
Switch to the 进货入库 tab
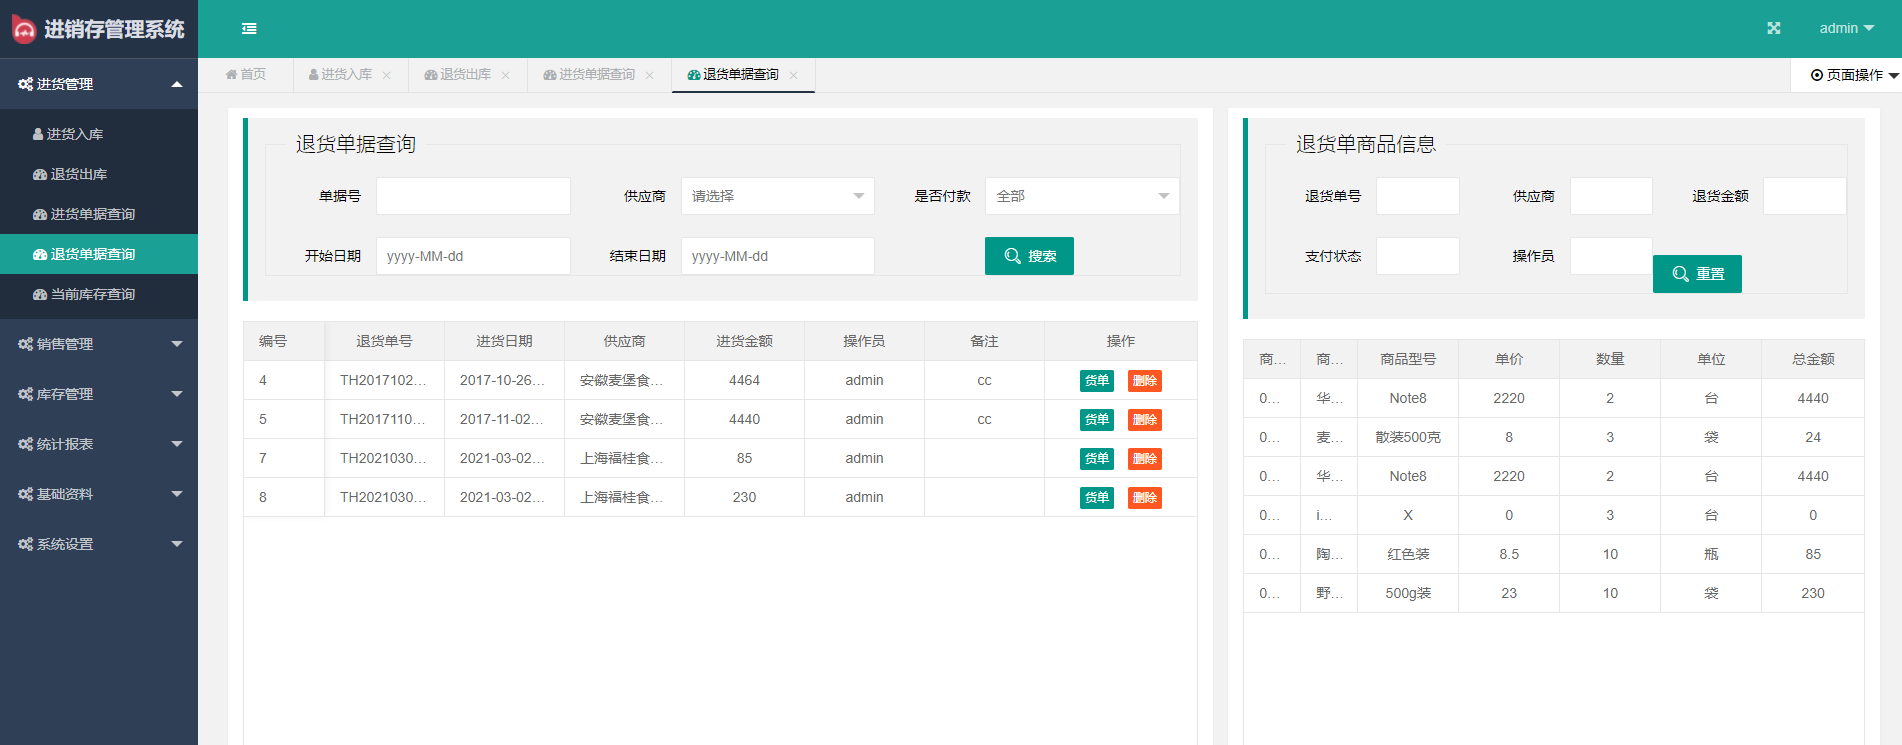coord(340,75)
